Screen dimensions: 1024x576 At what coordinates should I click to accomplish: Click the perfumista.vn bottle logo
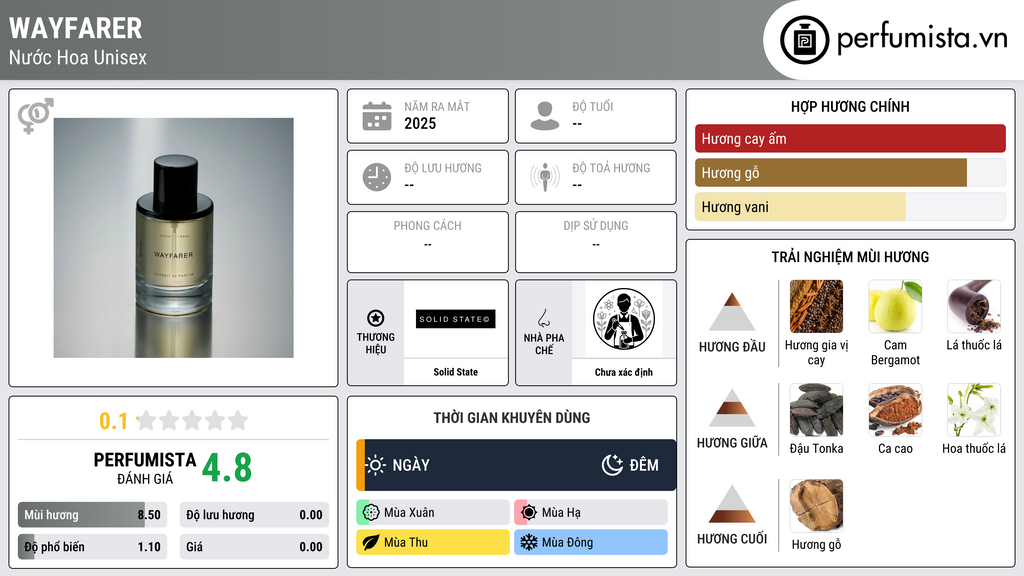[805, 40]
